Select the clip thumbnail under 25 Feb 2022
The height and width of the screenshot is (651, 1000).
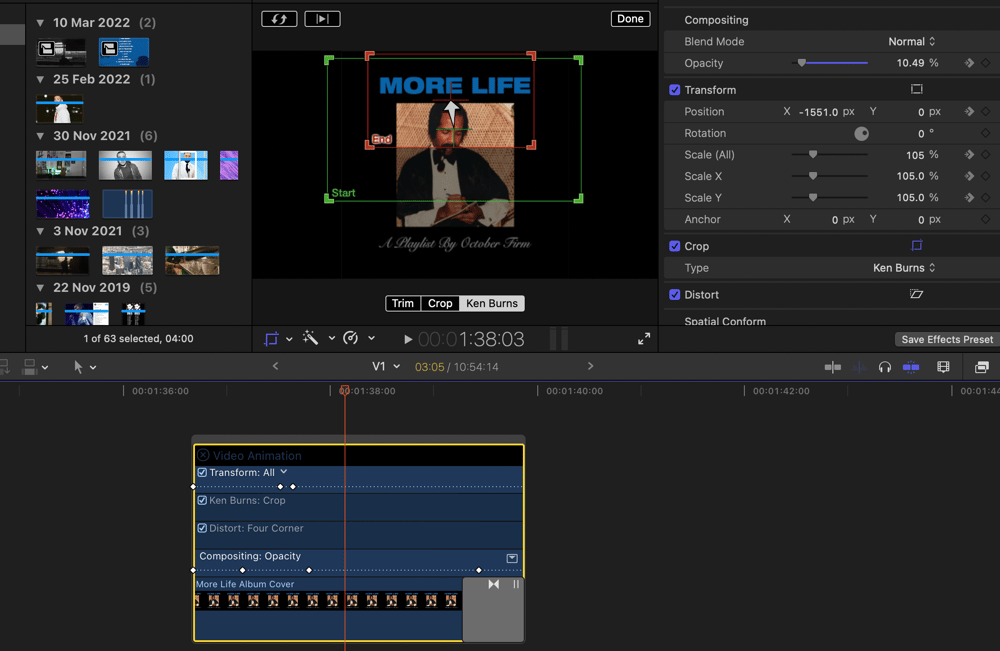[59, 108]
